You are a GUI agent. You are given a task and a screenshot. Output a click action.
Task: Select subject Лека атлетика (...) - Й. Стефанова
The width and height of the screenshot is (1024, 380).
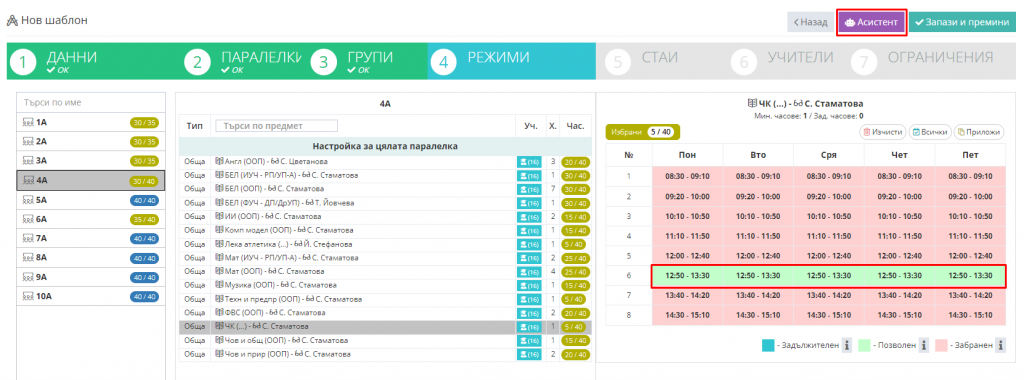coord(283,244)
